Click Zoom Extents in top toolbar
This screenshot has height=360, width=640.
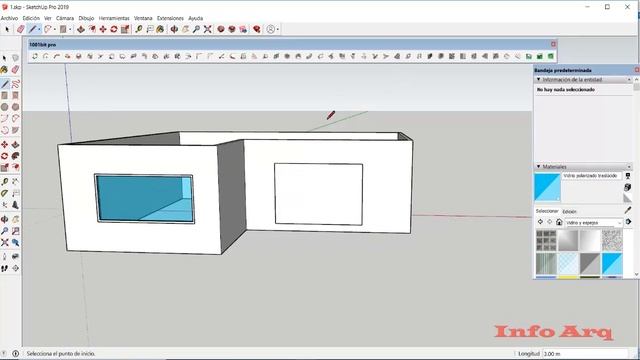click(207, 29)
